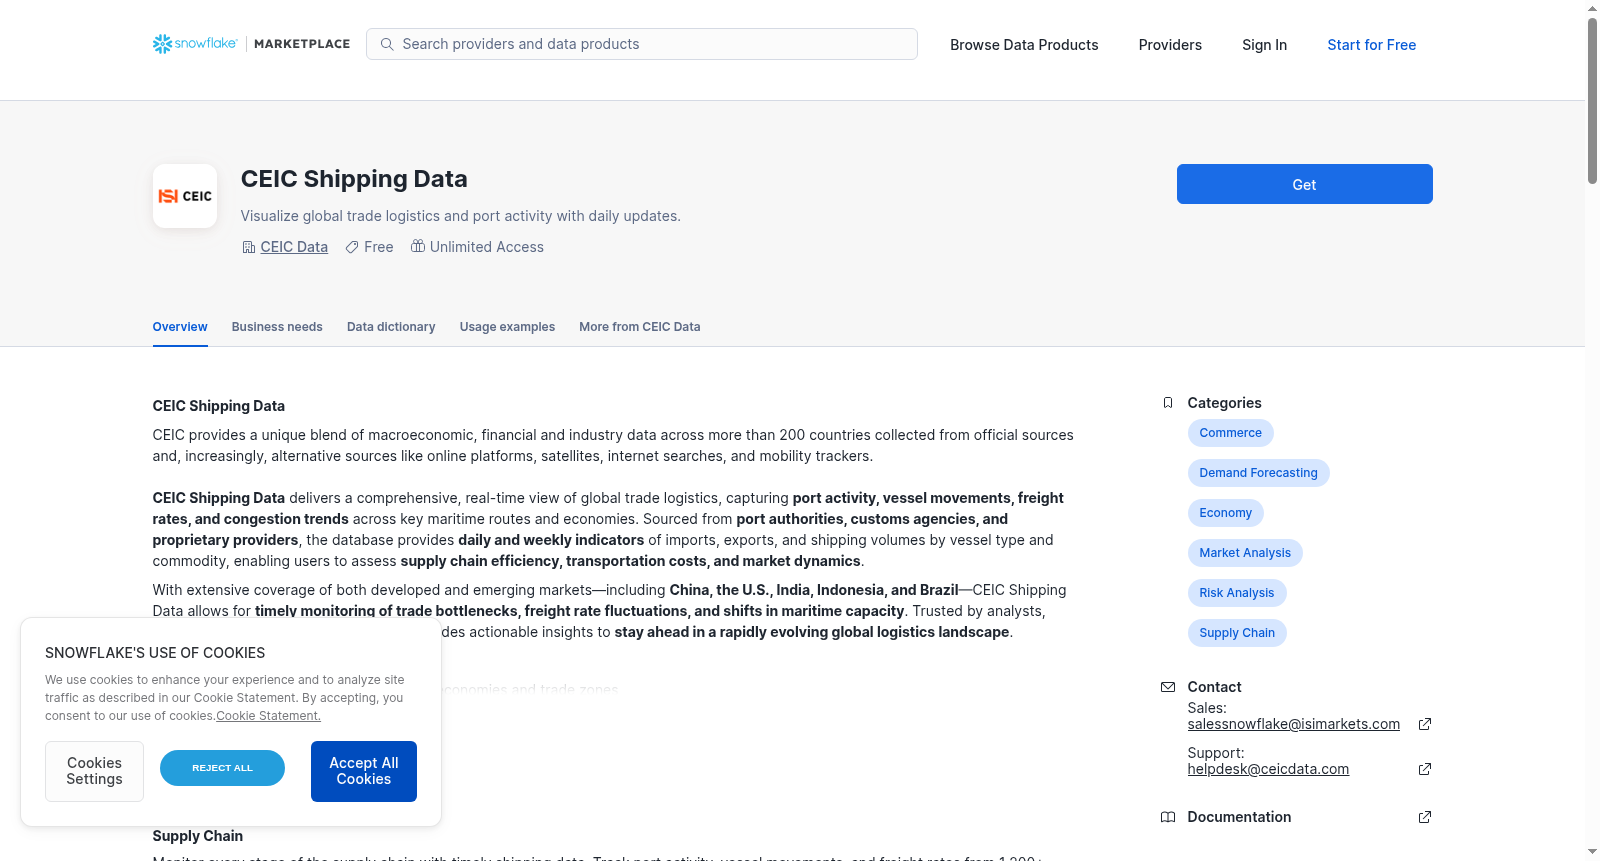Screen dimensions: 1600x861
Task: Click the bookmark icon next to Categories
Action: tap(1168, 403)
